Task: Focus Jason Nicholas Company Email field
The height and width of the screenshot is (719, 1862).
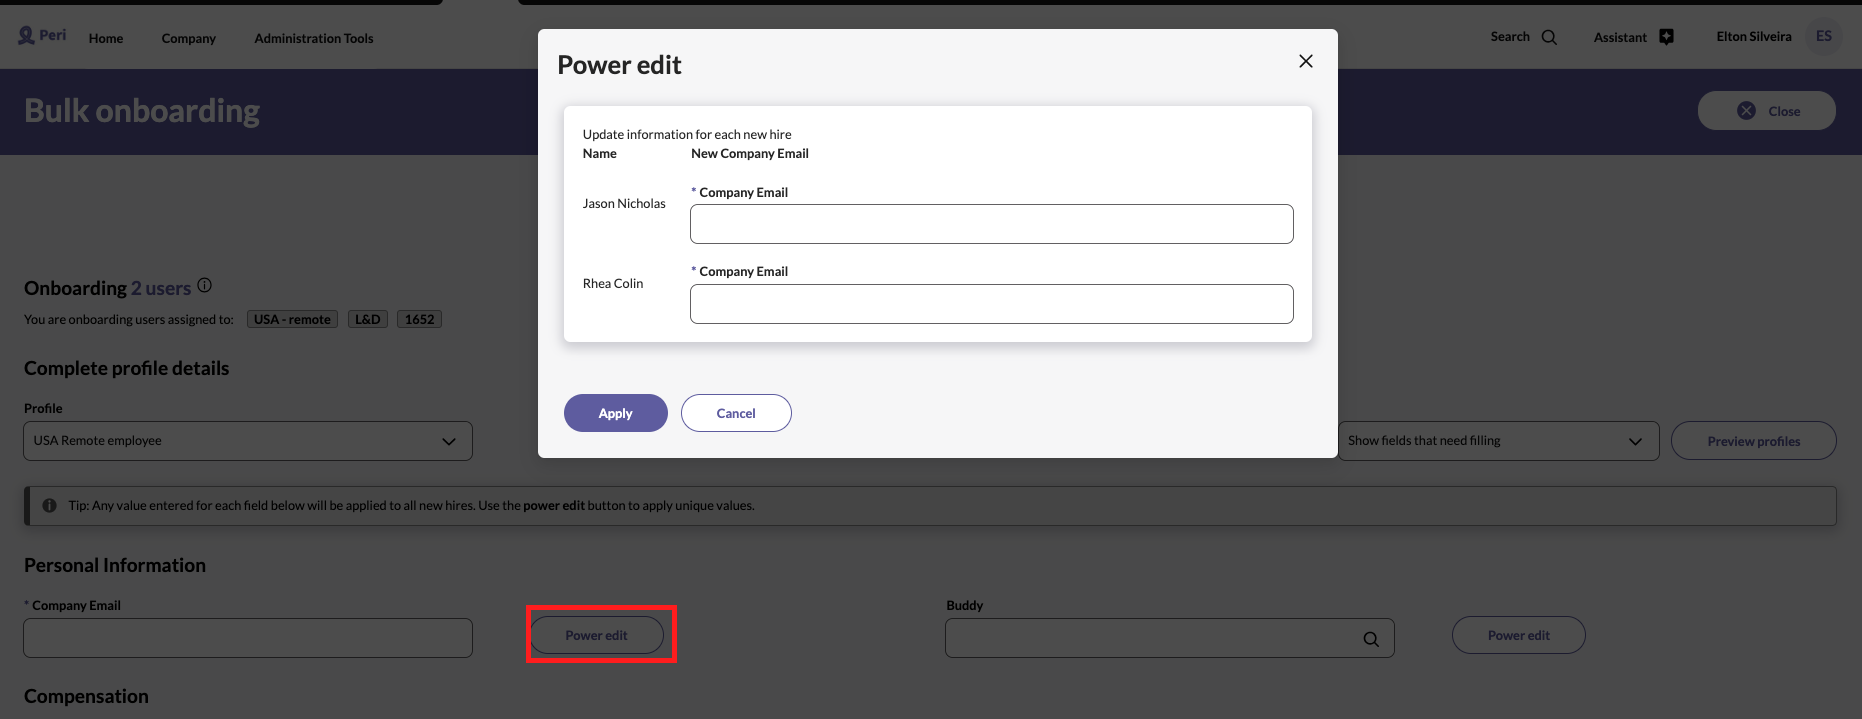Action: pos(991,224)
